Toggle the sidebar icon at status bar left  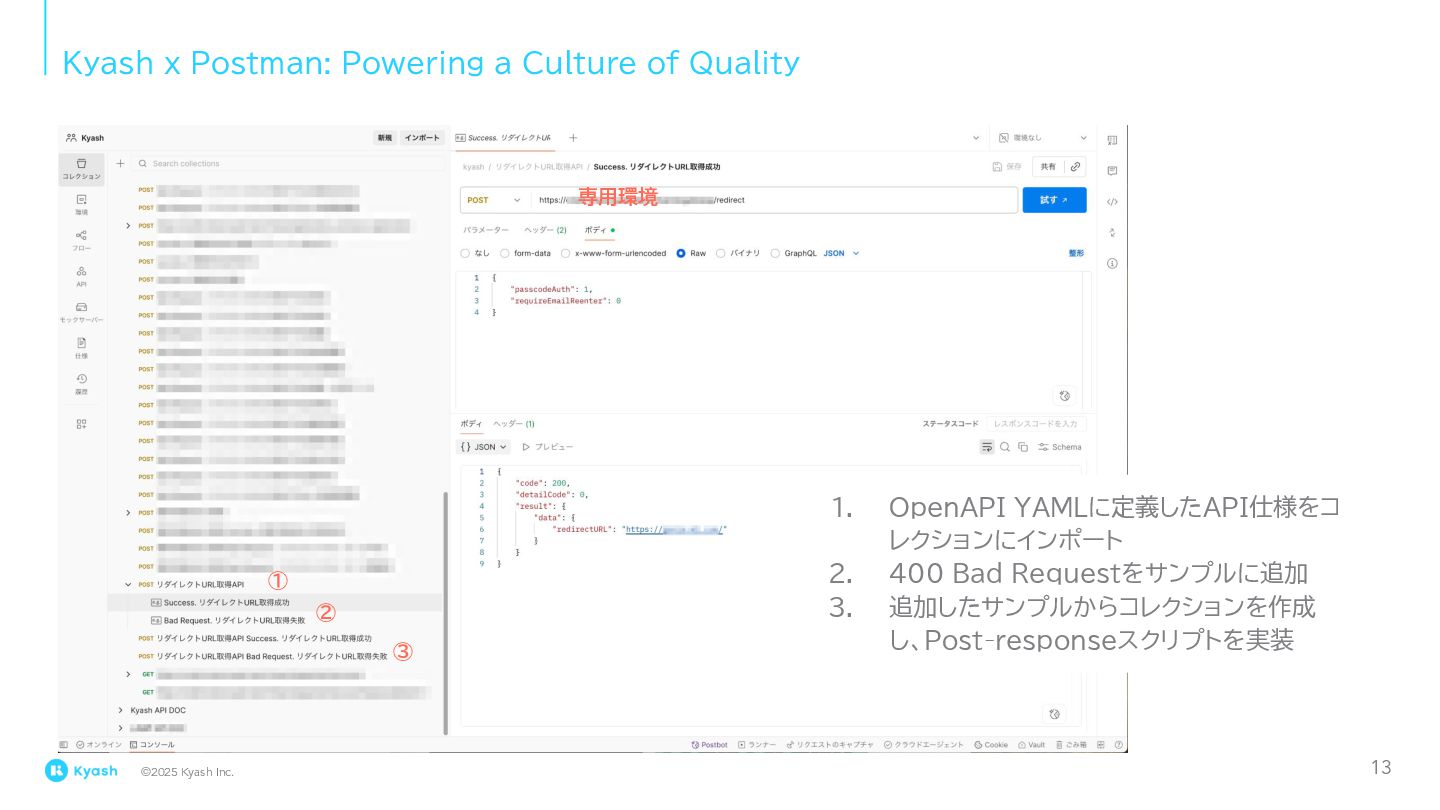(64, 745)
